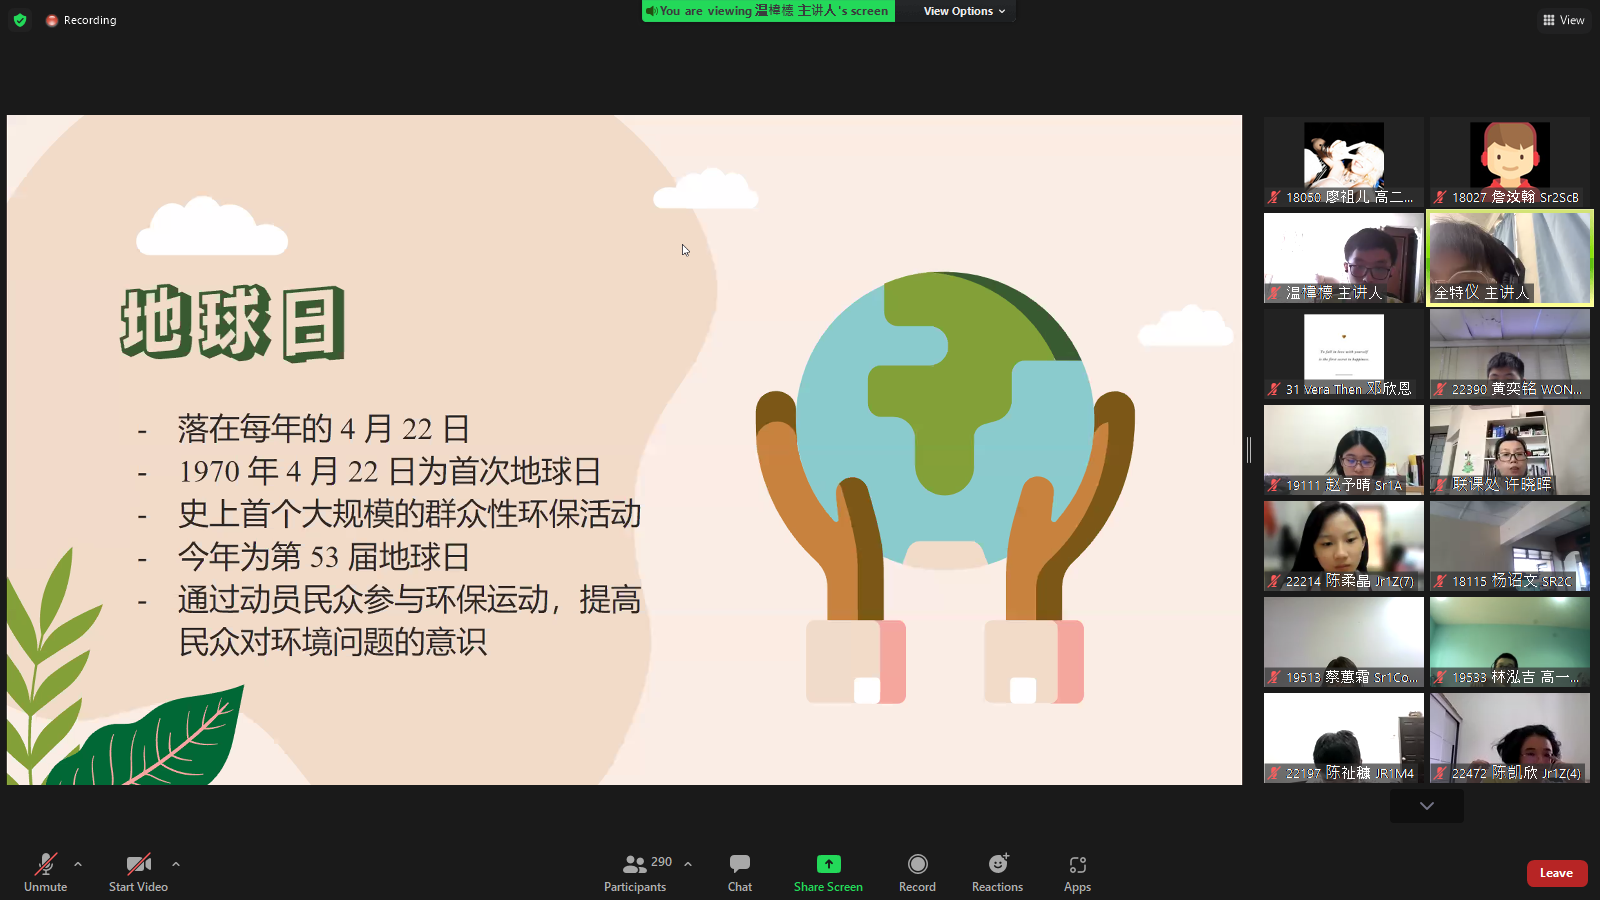Viewport: 1600px width, 900px height.
Task: Select highlighted video tile of 全特仪 主讲人
Action: pos(1510,258)
